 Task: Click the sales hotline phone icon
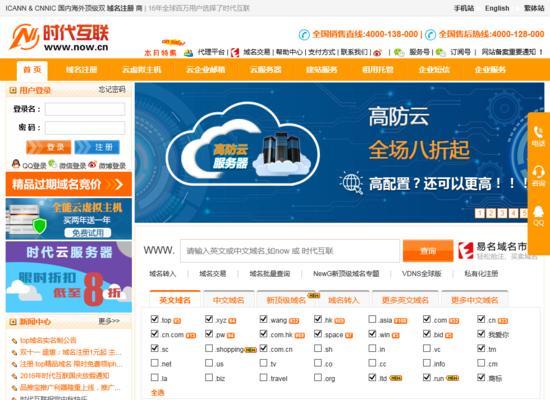[304, 34]
